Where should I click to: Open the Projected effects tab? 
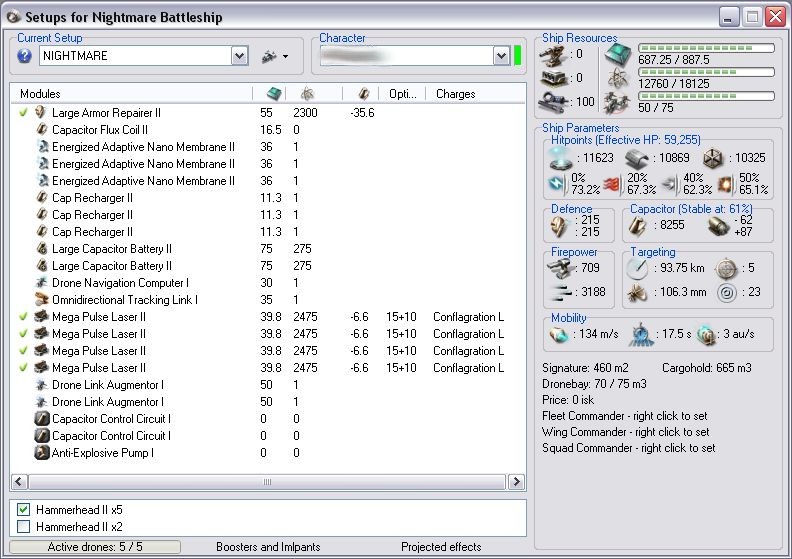(441, 547)
